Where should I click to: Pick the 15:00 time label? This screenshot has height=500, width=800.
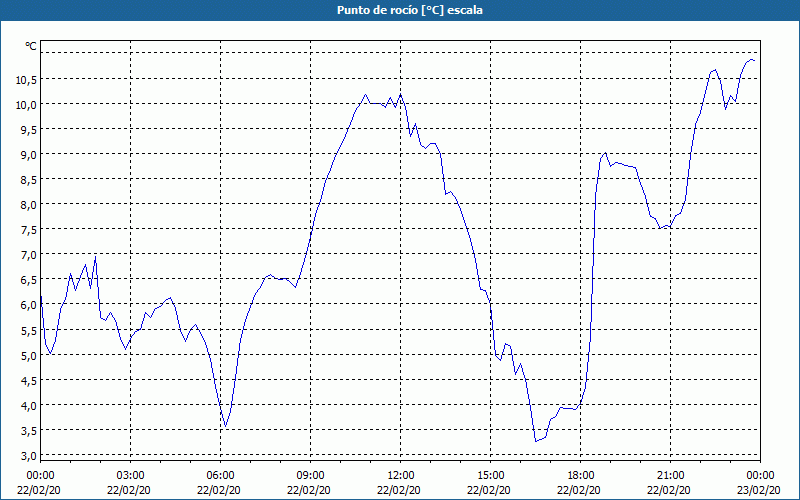pyautogui.click(x=490, y=476)
